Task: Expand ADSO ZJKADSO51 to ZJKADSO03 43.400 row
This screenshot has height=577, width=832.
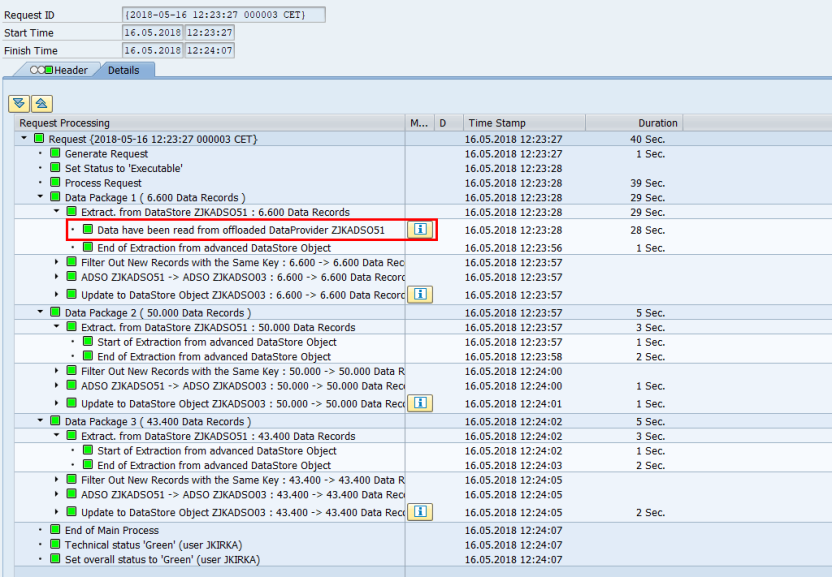Action: point(57,494)
